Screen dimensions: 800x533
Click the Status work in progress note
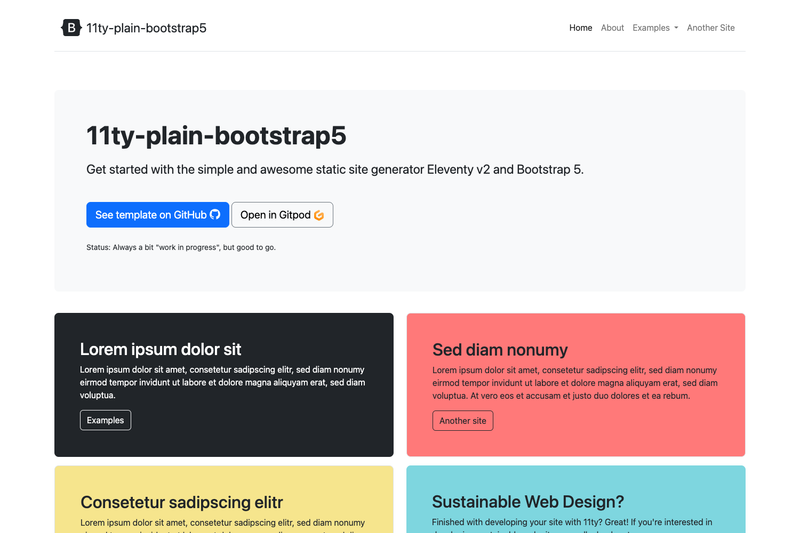pos(181,247)
